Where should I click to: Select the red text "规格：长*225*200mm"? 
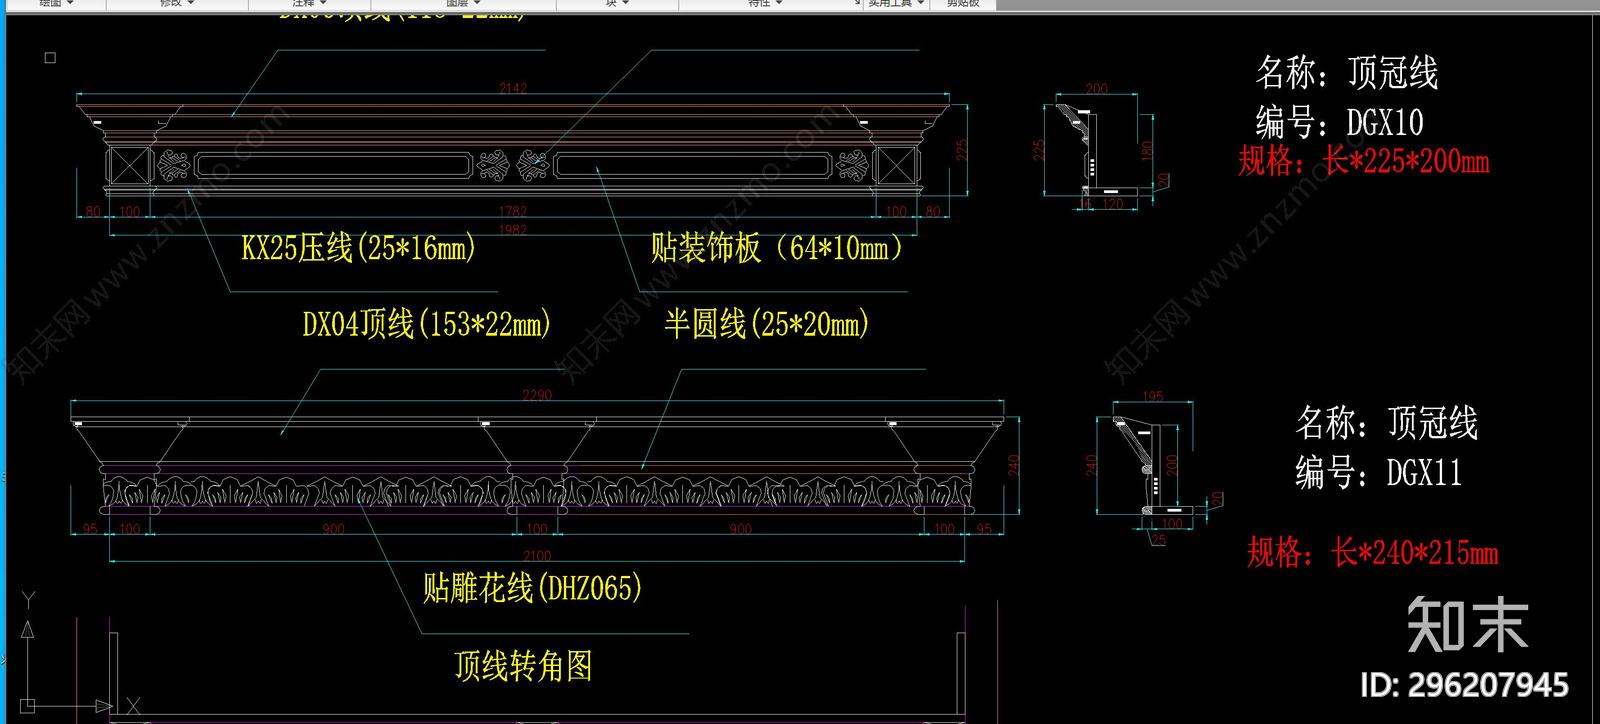(1364, 160)
